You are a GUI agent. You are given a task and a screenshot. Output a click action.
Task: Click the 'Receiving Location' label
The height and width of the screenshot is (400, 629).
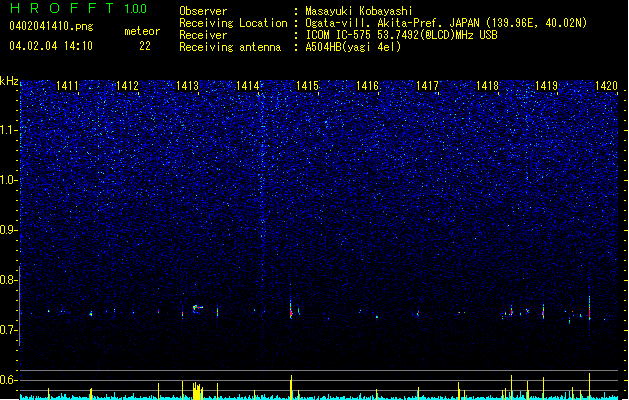tap(233, 23)
